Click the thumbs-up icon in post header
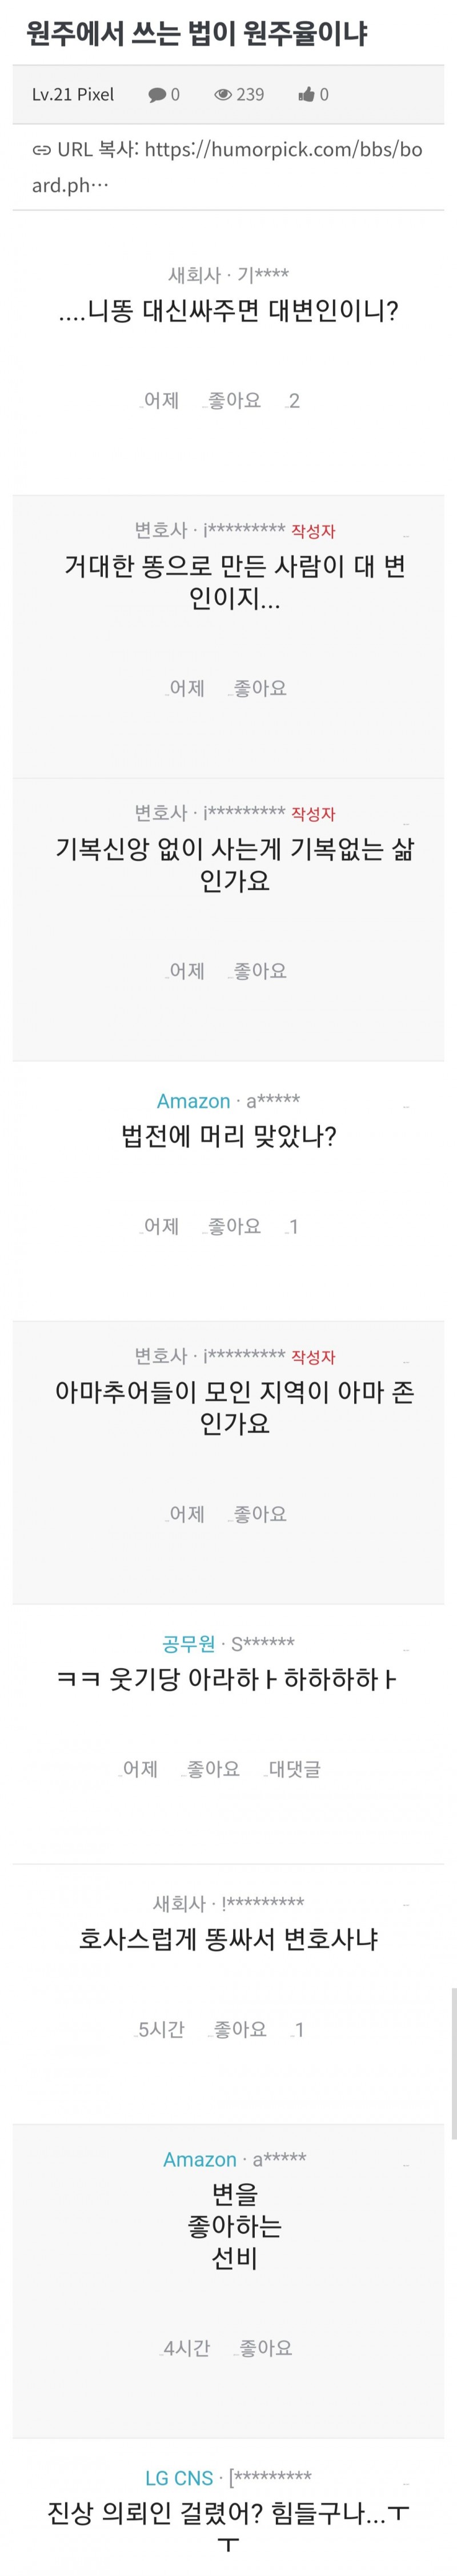457x2576 pixels. pyautogui.click(x=306, y=95)
